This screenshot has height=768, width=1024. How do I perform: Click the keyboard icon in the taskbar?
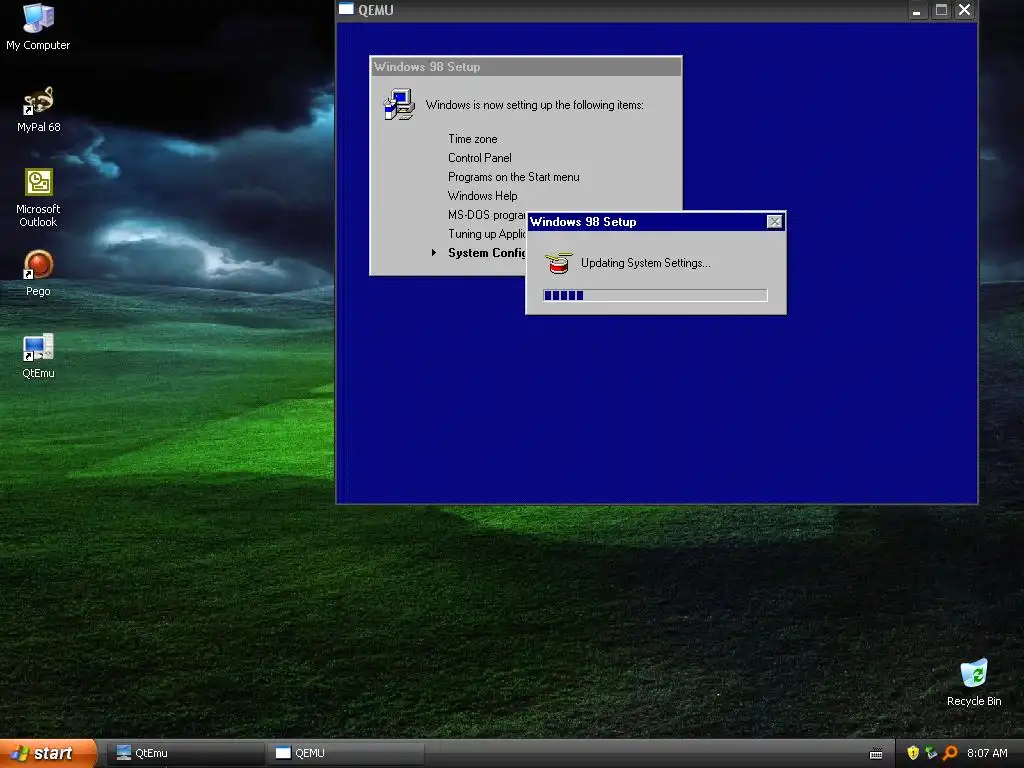pos(876,754)
